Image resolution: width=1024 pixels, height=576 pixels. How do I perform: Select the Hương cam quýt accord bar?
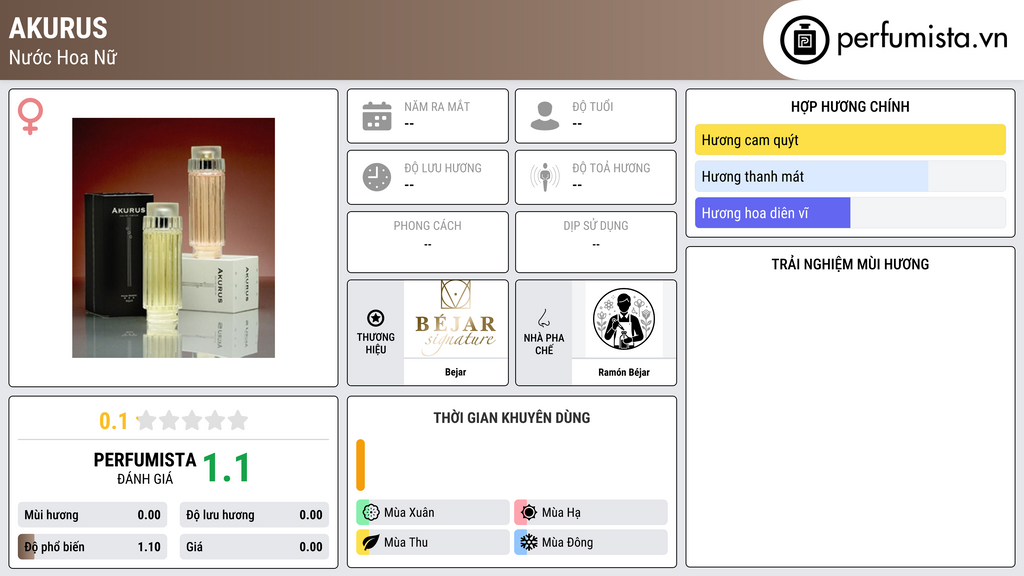coord(850,140)
